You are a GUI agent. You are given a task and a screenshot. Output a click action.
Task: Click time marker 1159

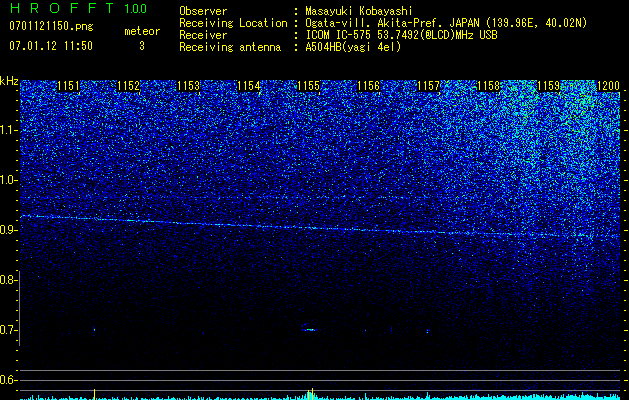(x=548, y=86)
